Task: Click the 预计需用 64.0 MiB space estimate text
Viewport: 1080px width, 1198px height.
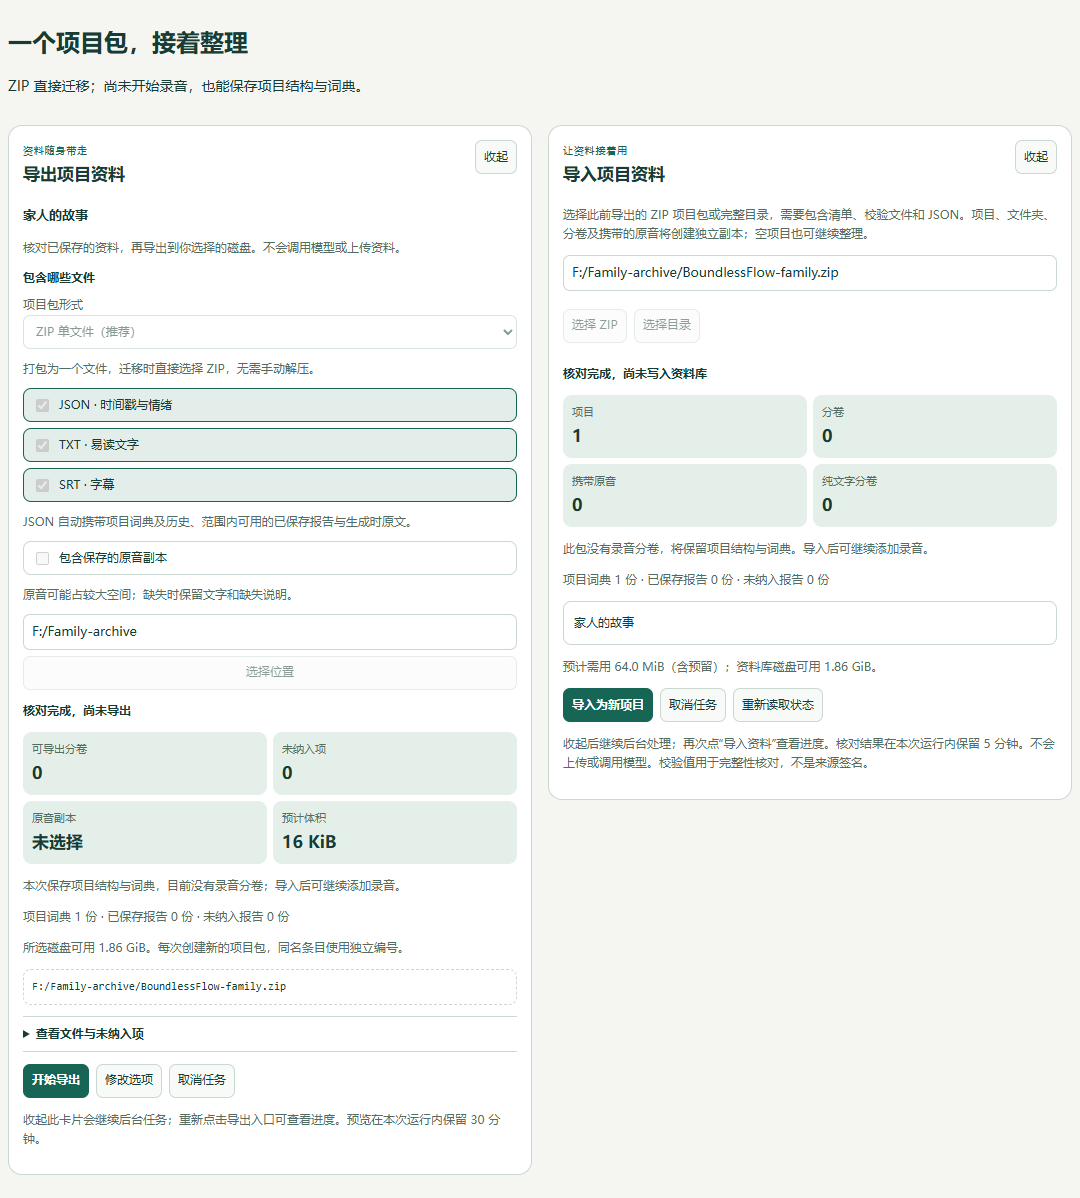Action: pos(720,667)
